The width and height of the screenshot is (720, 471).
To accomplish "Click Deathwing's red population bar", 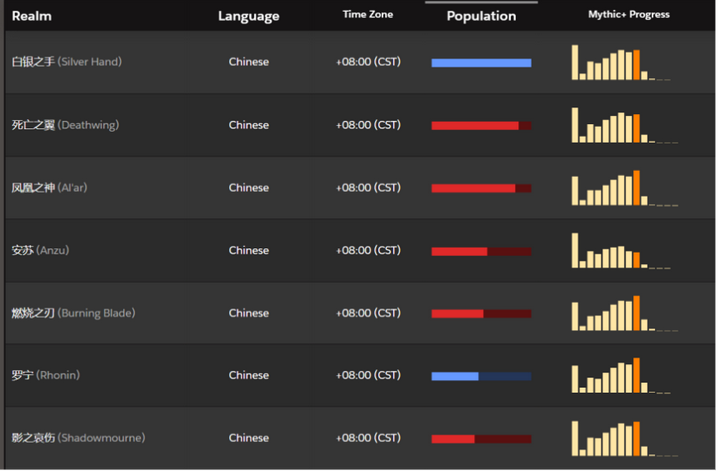I will [481, 126].
